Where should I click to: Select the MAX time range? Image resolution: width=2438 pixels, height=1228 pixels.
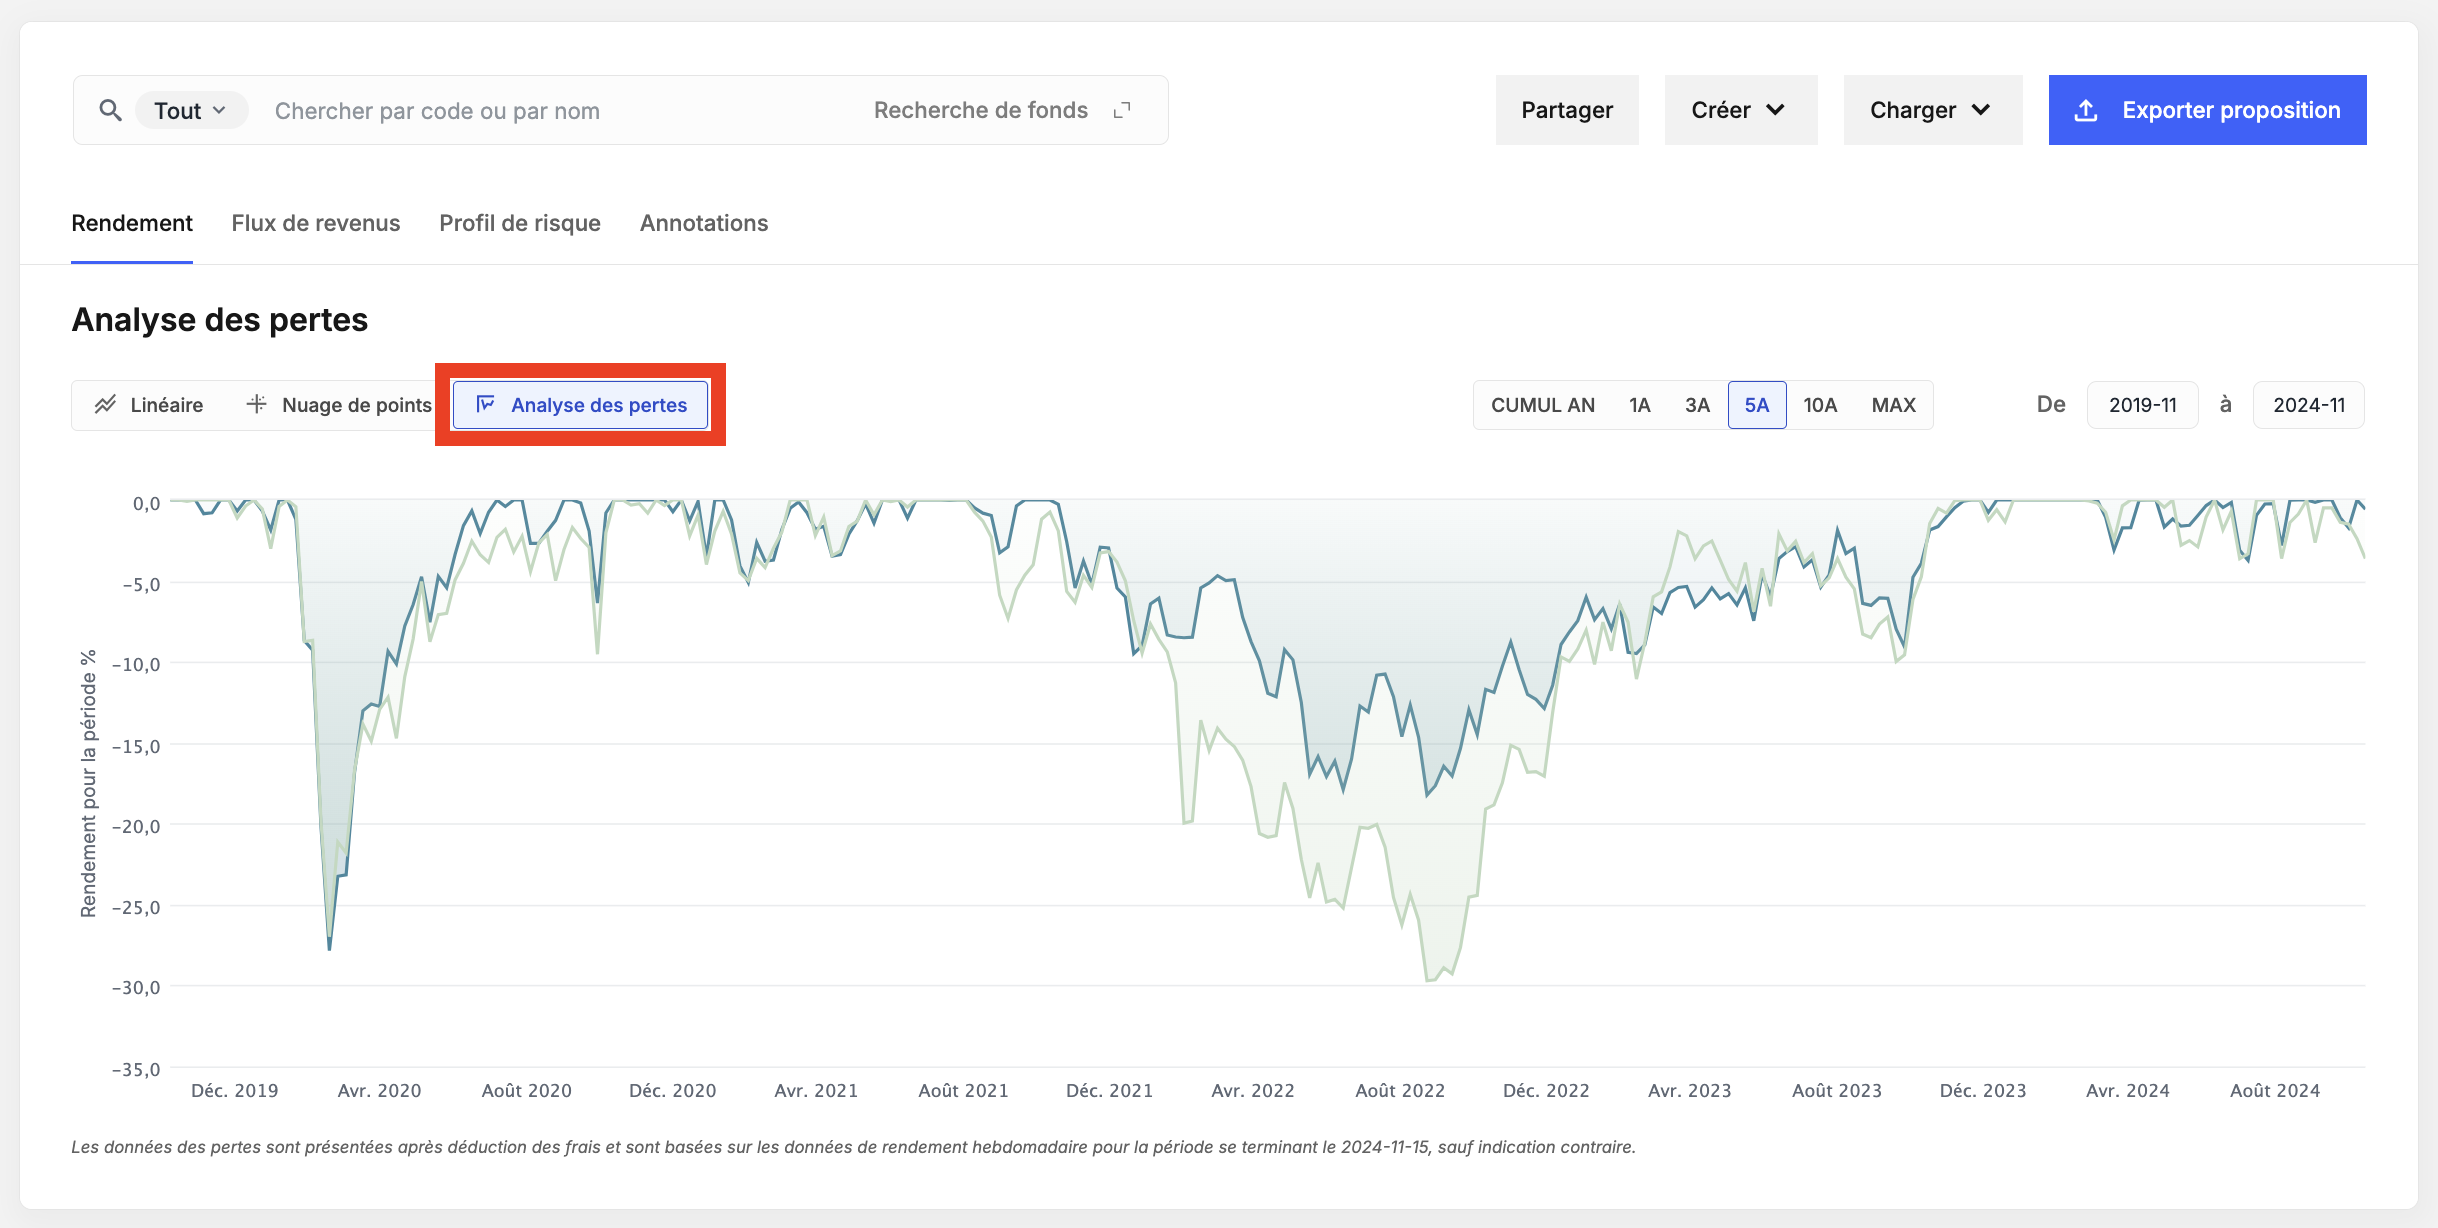point(1894,405)
